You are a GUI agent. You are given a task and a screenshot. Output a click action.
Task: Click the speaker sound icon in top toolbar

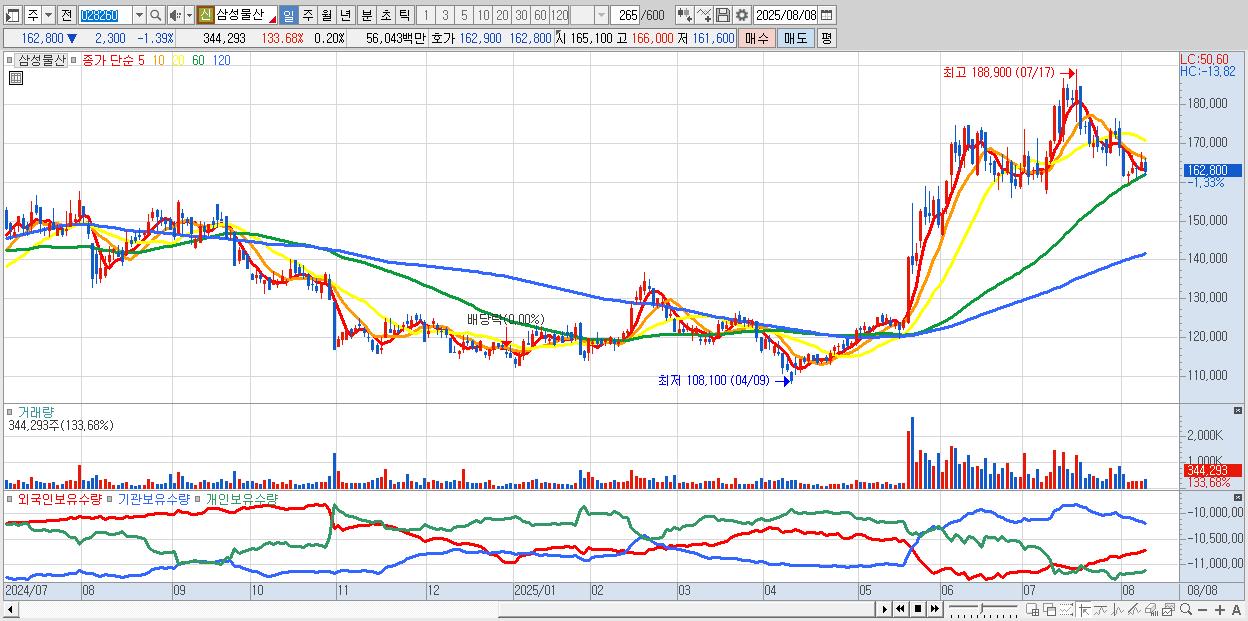point(175,15)
